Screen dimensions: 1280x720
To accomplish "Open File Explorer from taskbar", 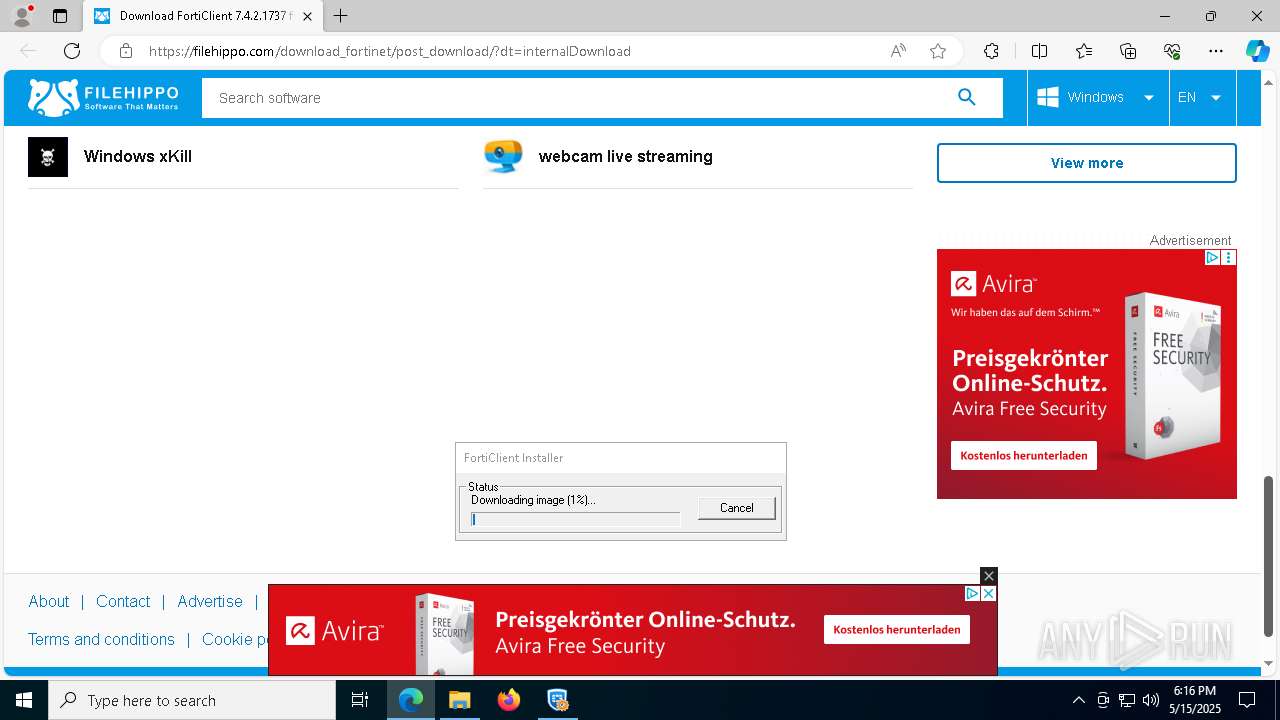I will pos(459,700).
